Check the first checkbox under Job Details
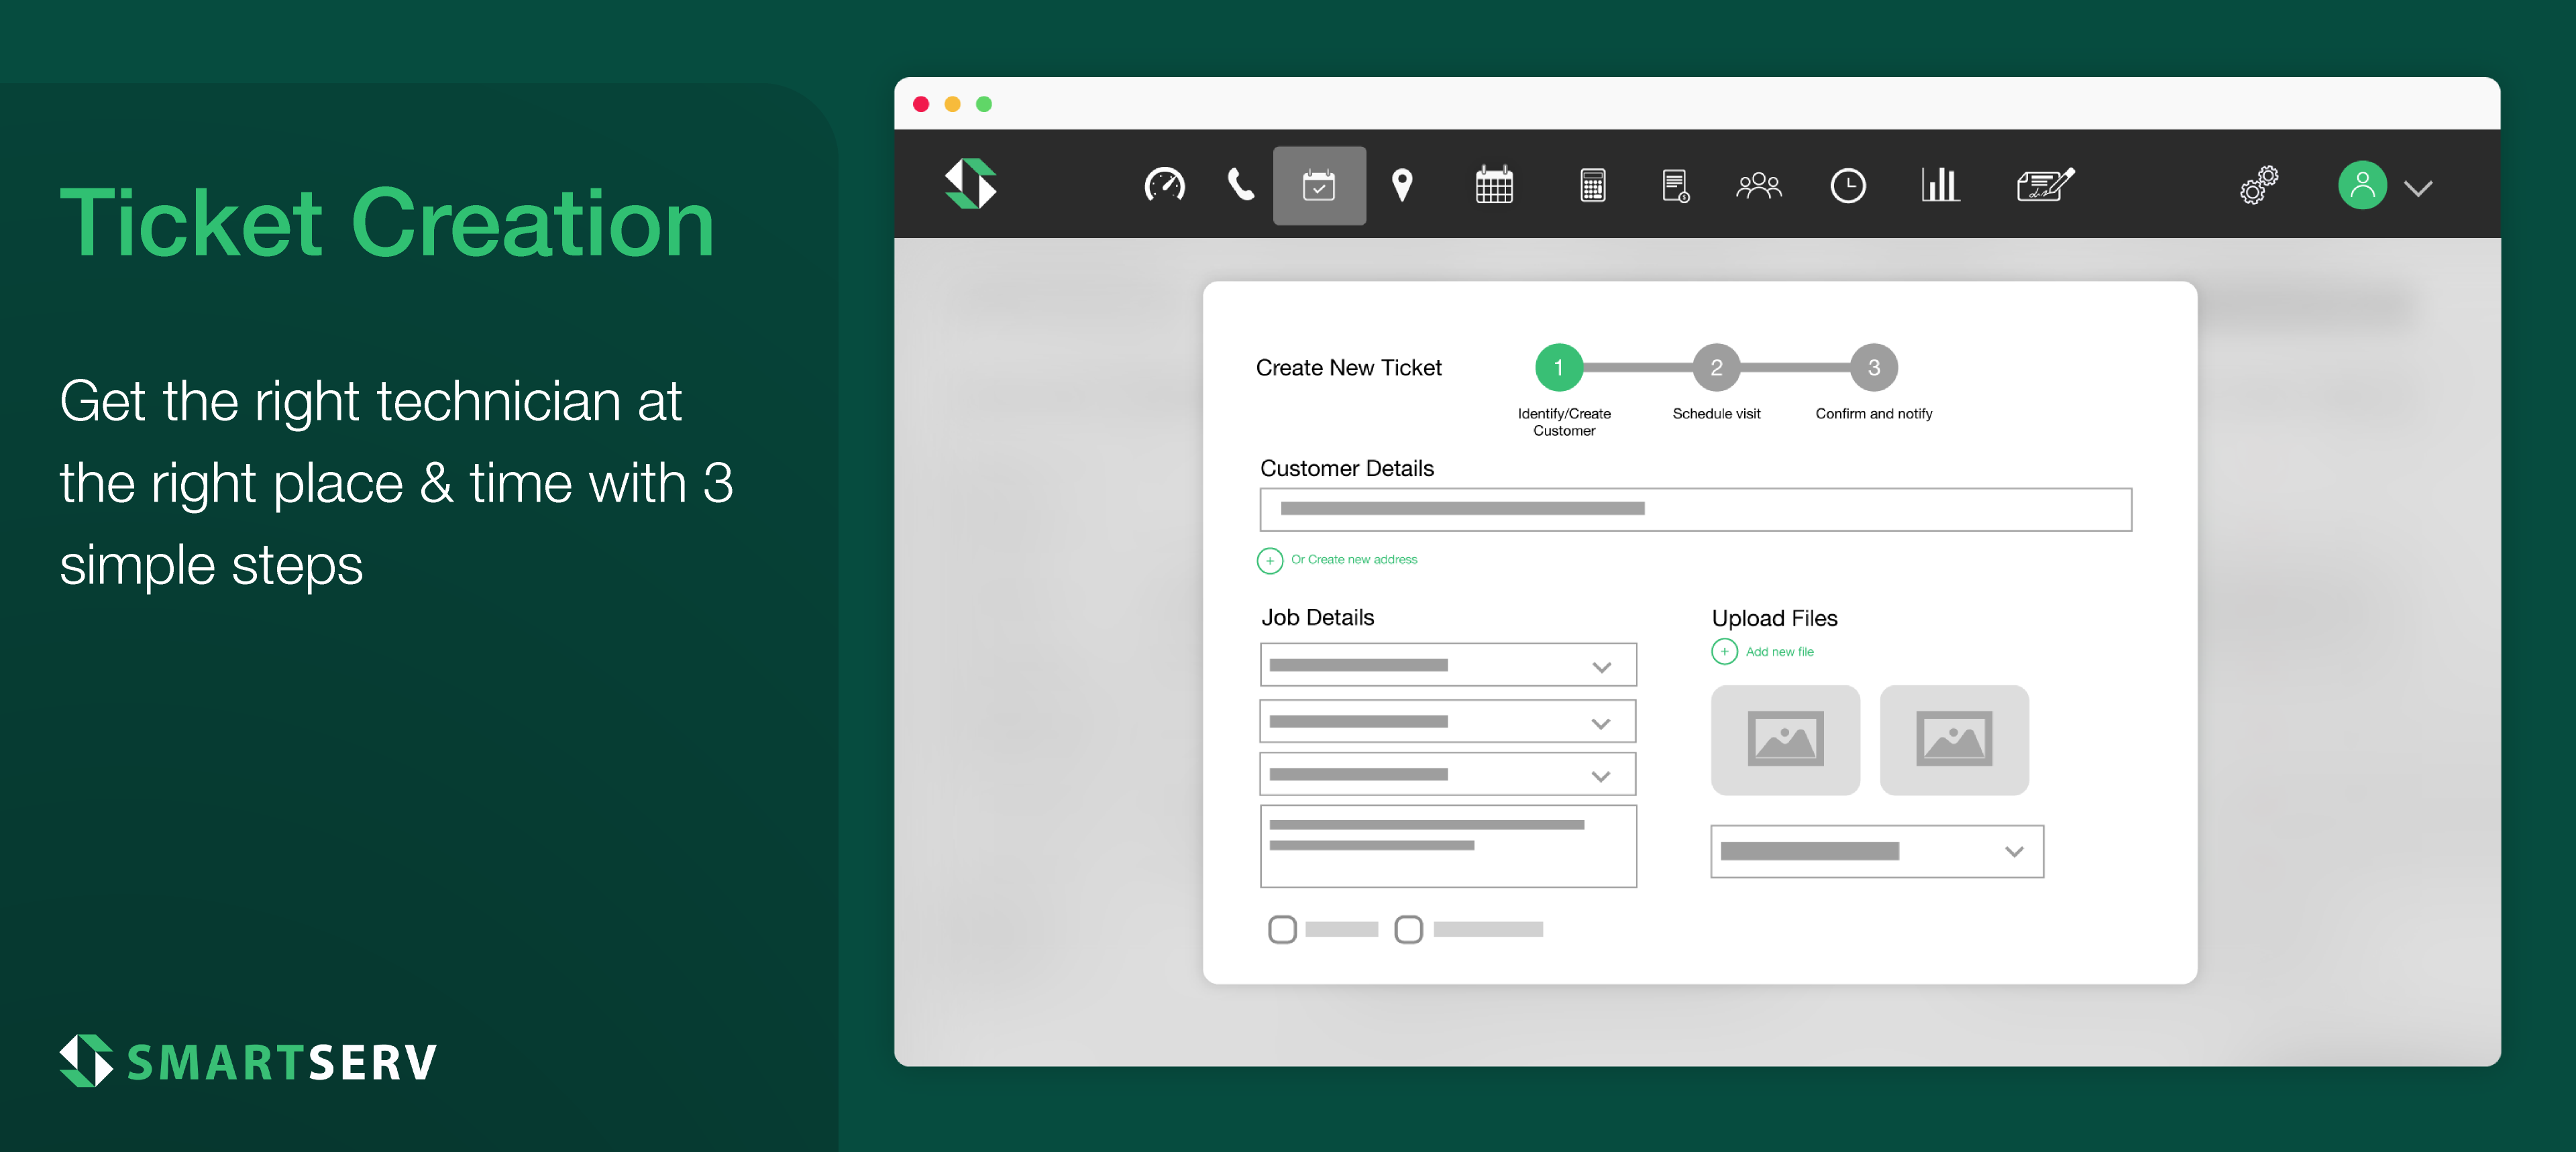The width and height of the screenshot is (2576, 1152). coord(1282,929)
